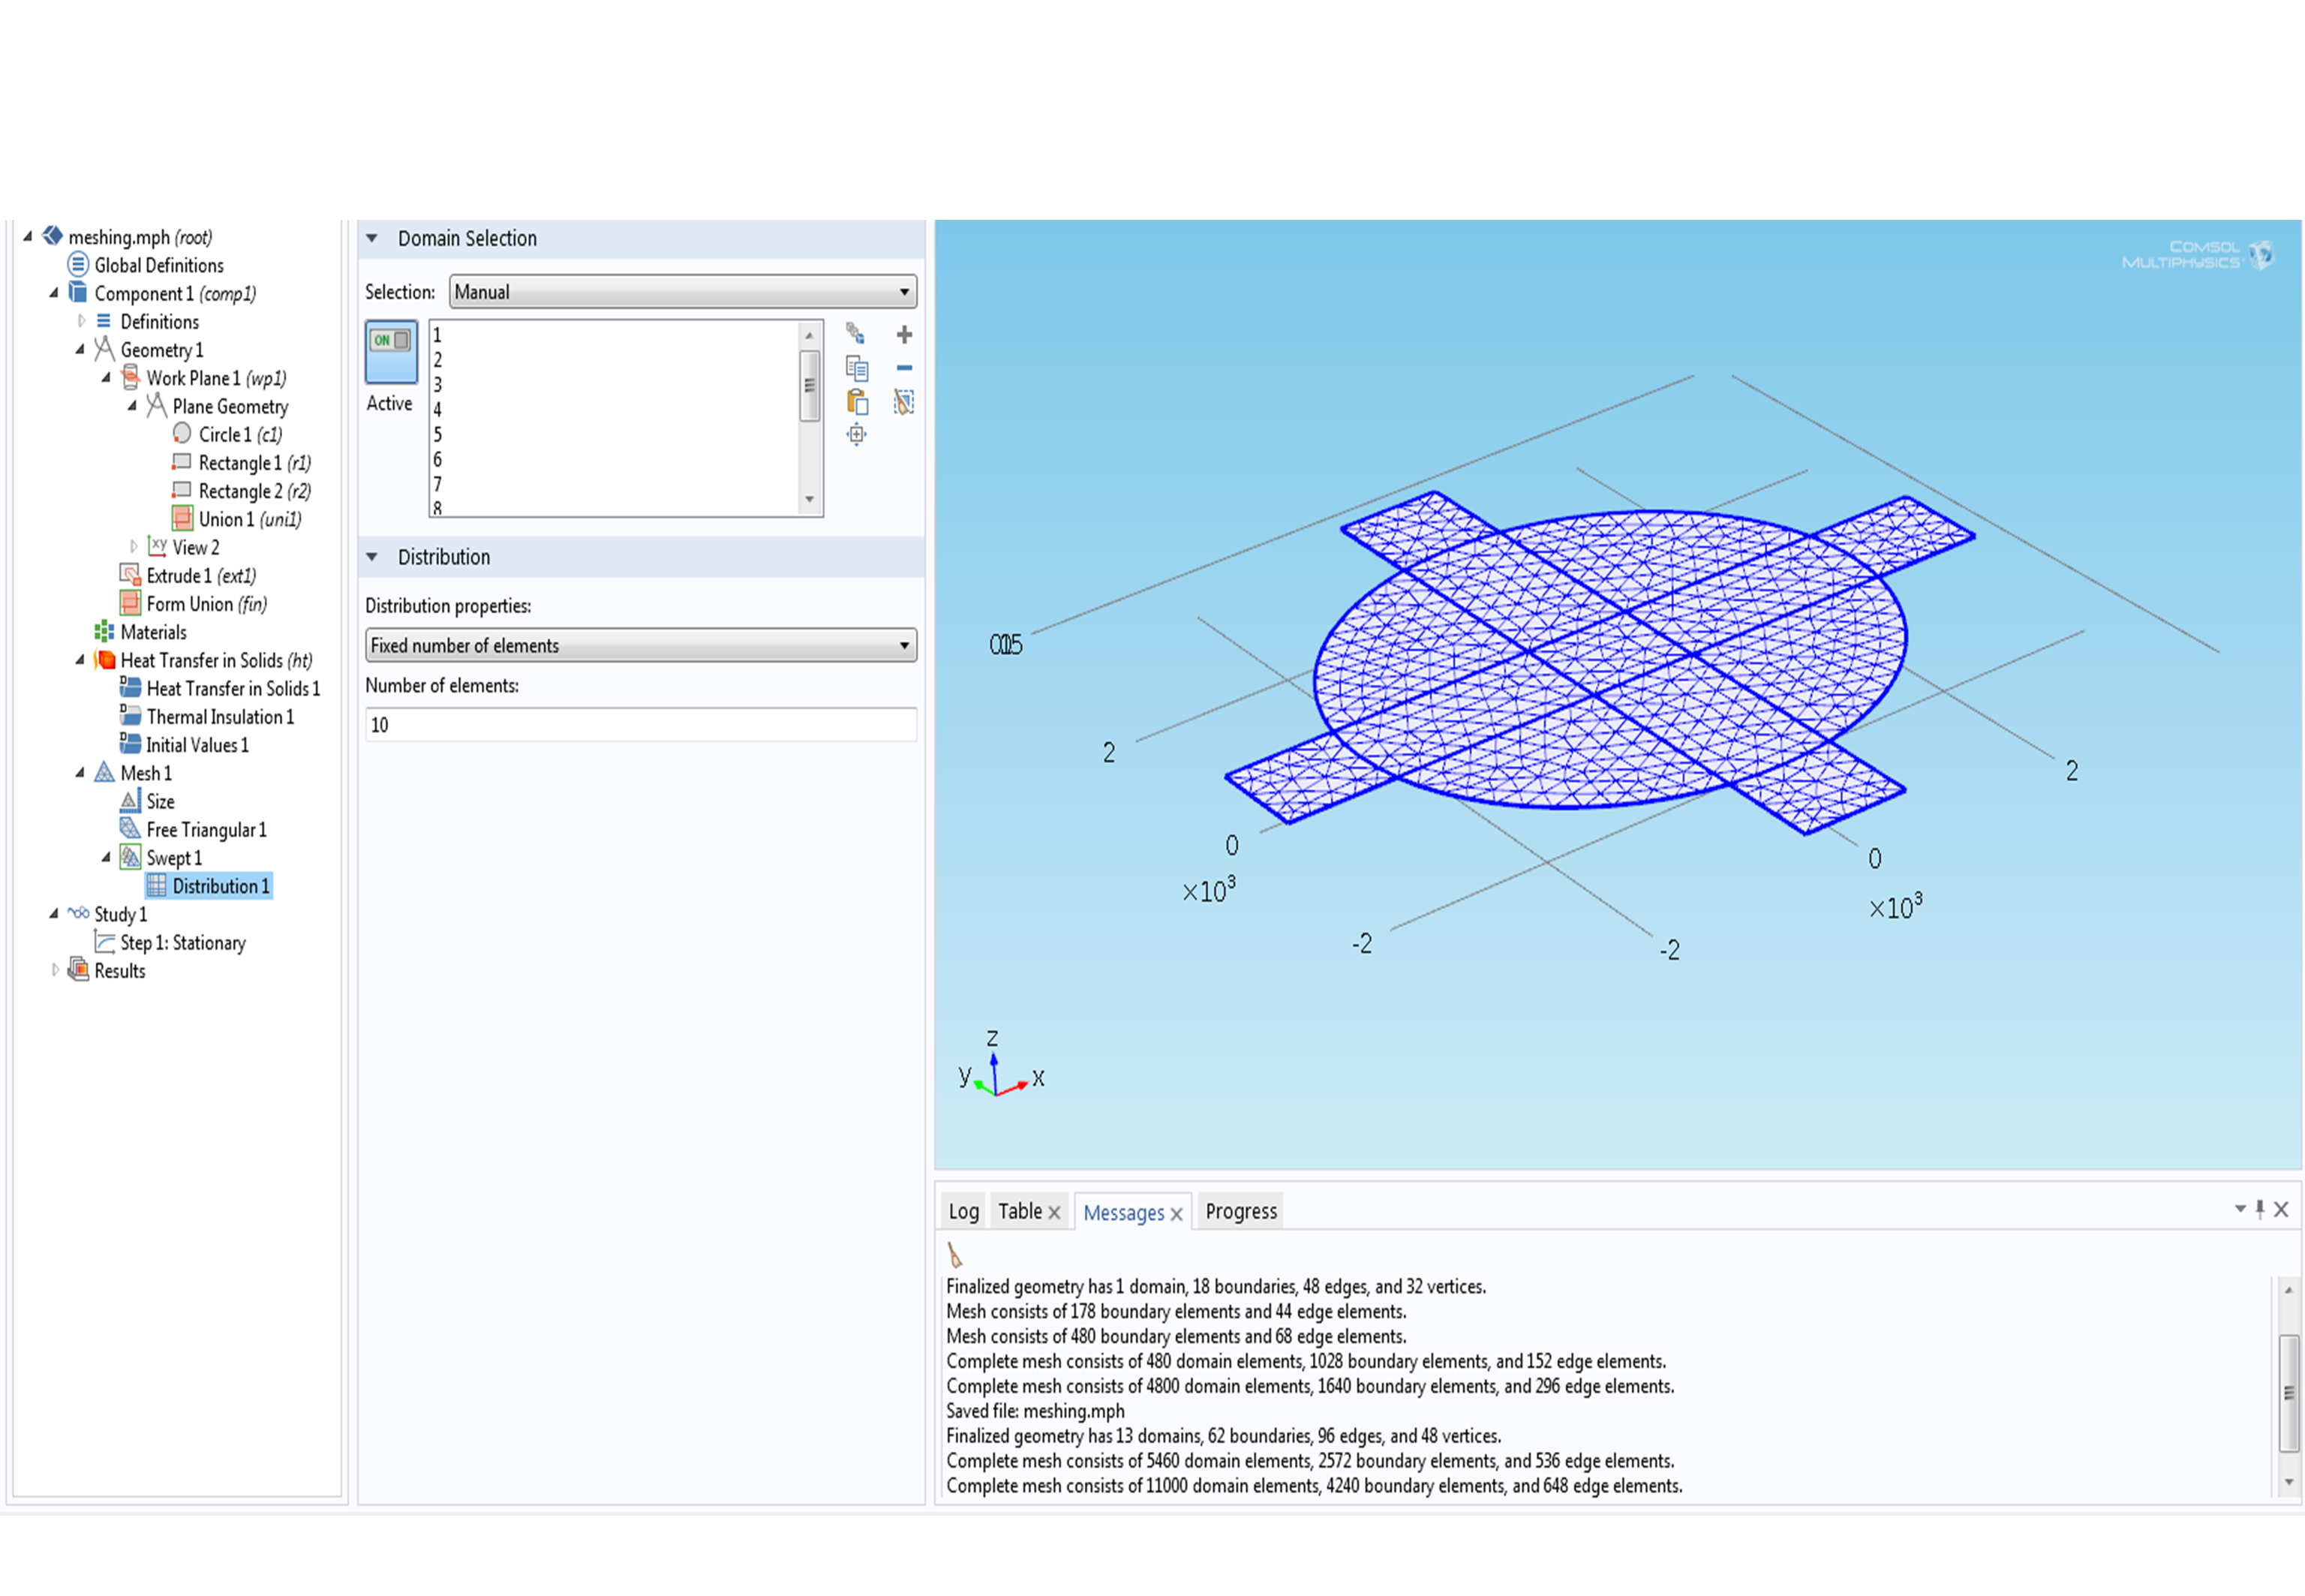Toggle the Active selection ON switch
The height and width of the screenshot is (1596, 2305).
391,352
